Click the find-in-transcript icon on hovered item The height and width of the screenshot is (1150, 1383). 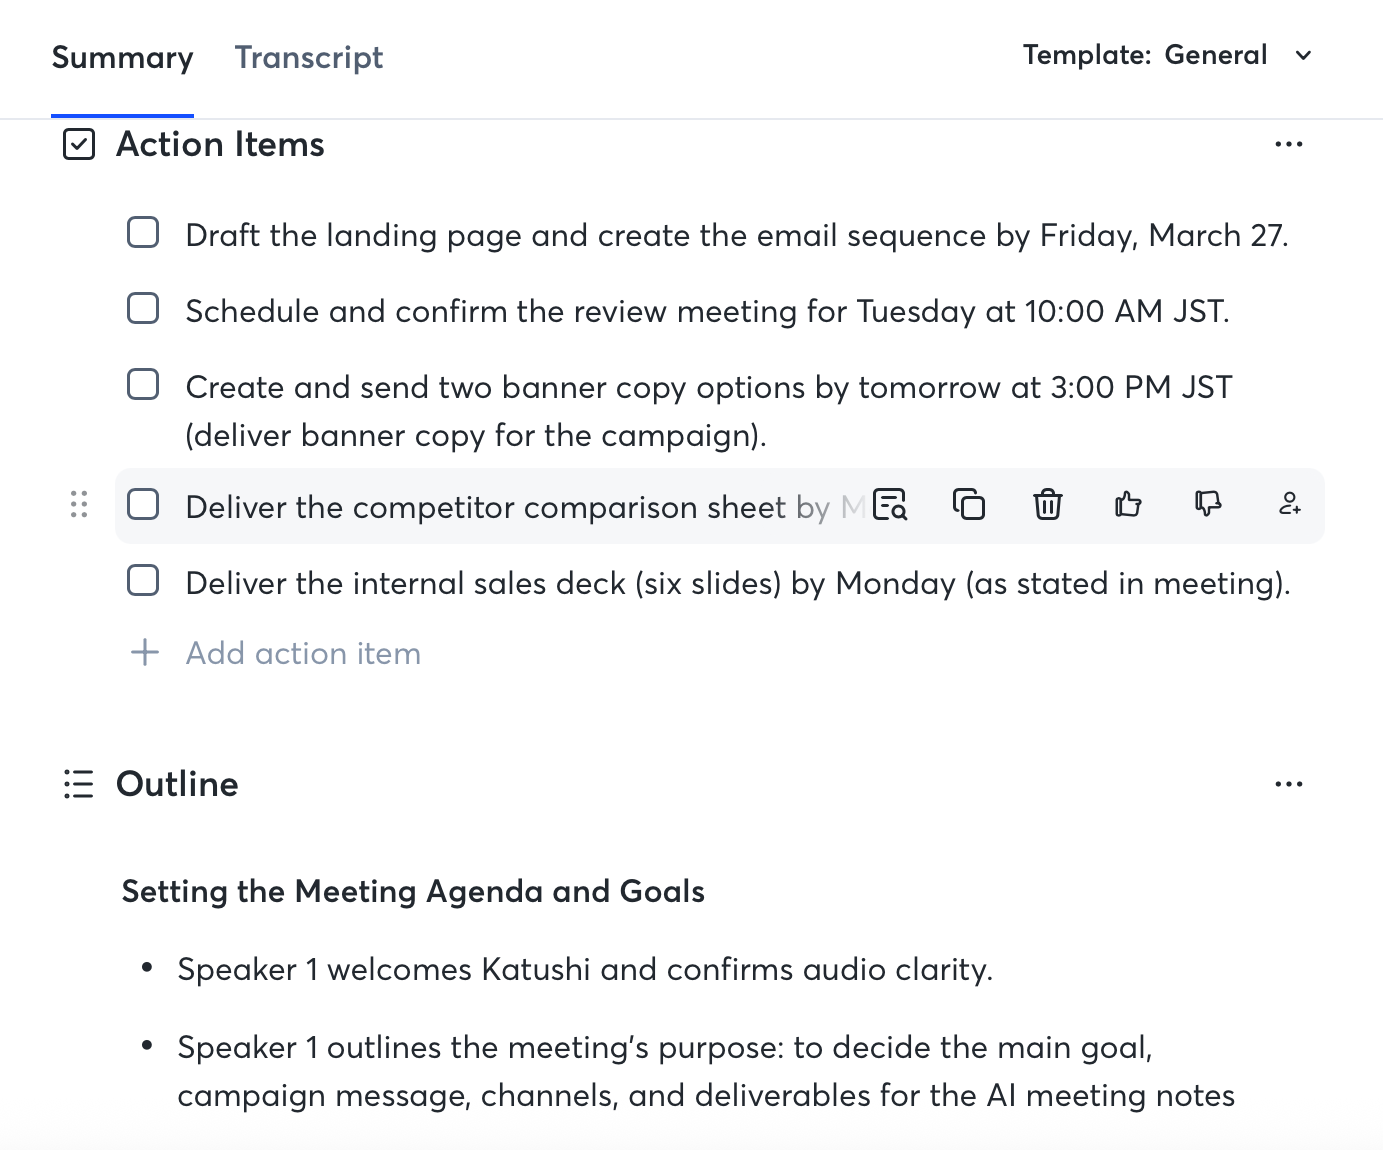pyautogui.click(x=890, y=504)
